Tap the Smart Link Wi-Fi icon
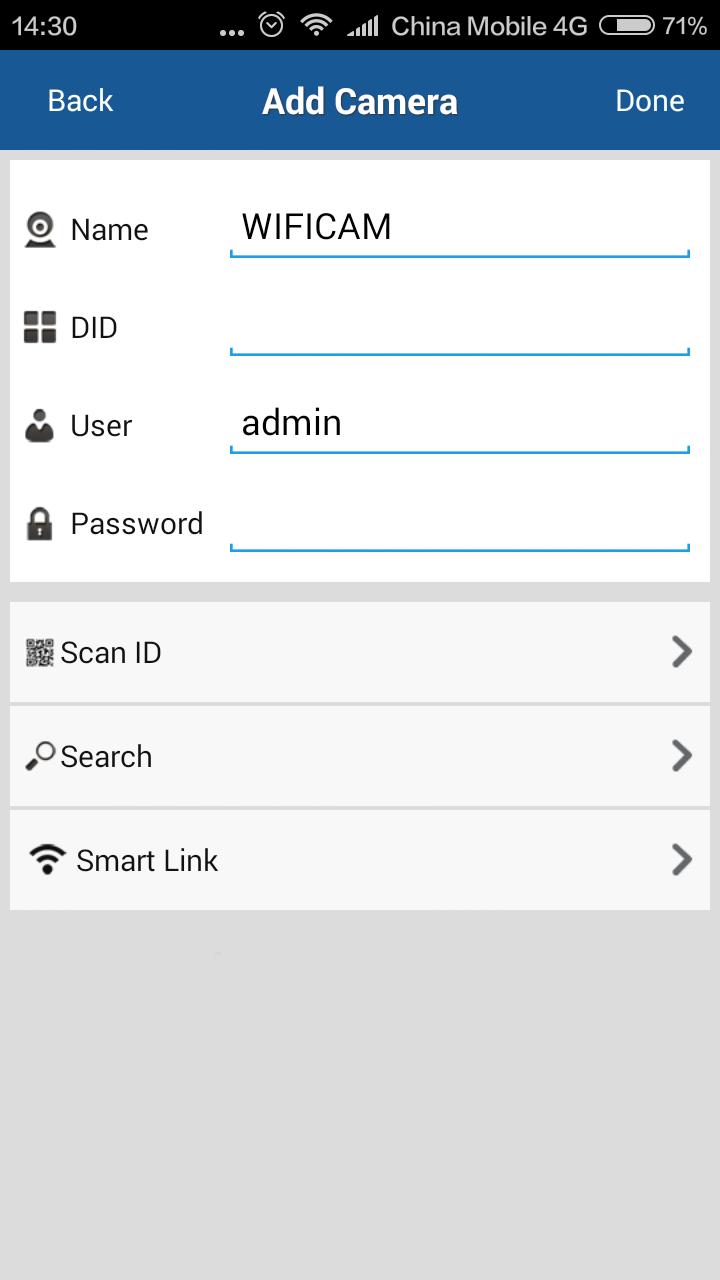The width and height of the screenshot is (720, 1280). click(x=47, y=860)
